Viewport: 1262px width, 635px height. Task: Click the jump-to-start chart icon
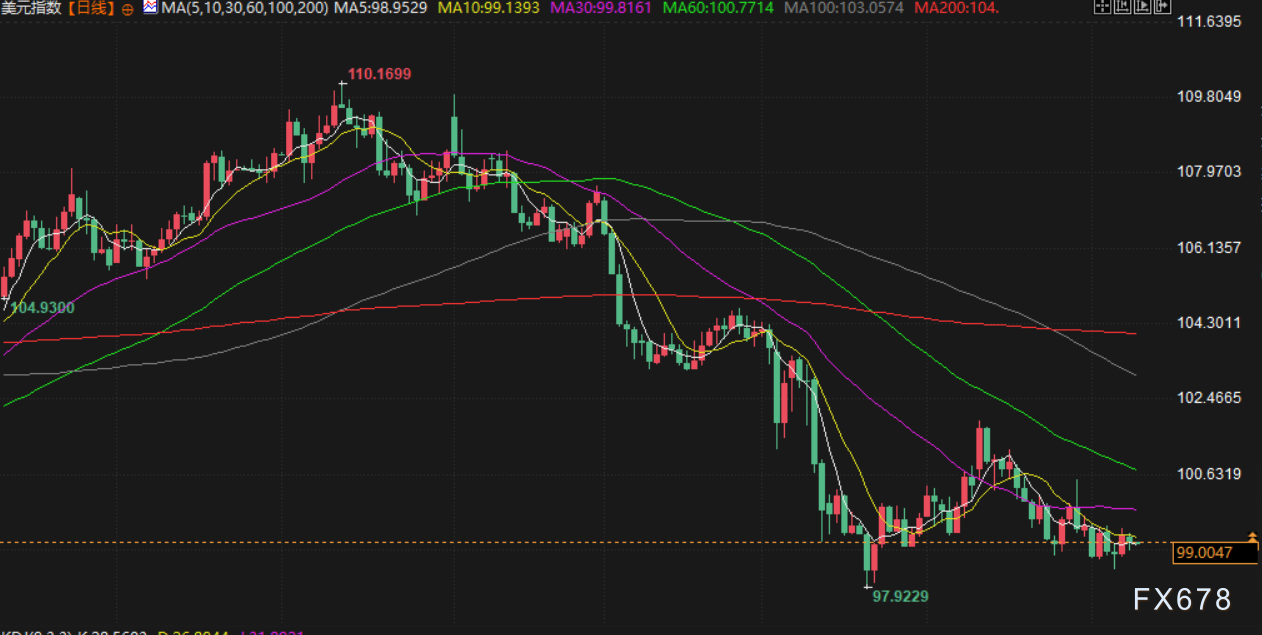pos(1121,8)
